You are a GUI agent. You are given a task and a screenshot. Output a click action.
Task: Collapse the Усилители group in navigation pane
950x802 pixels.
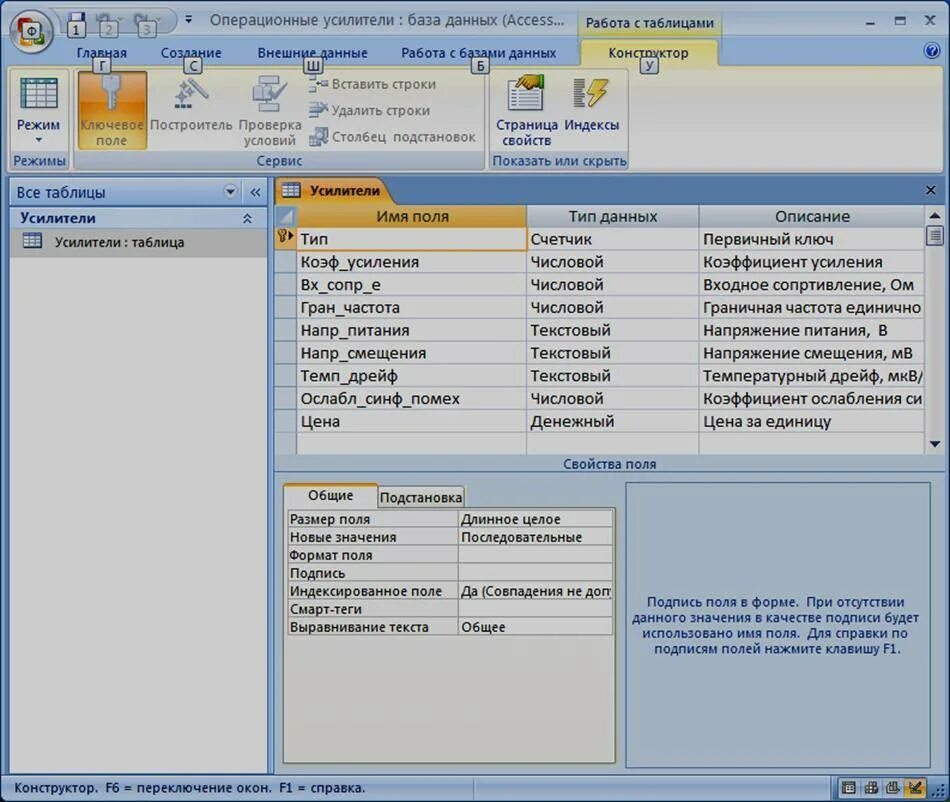coord(247,218)
